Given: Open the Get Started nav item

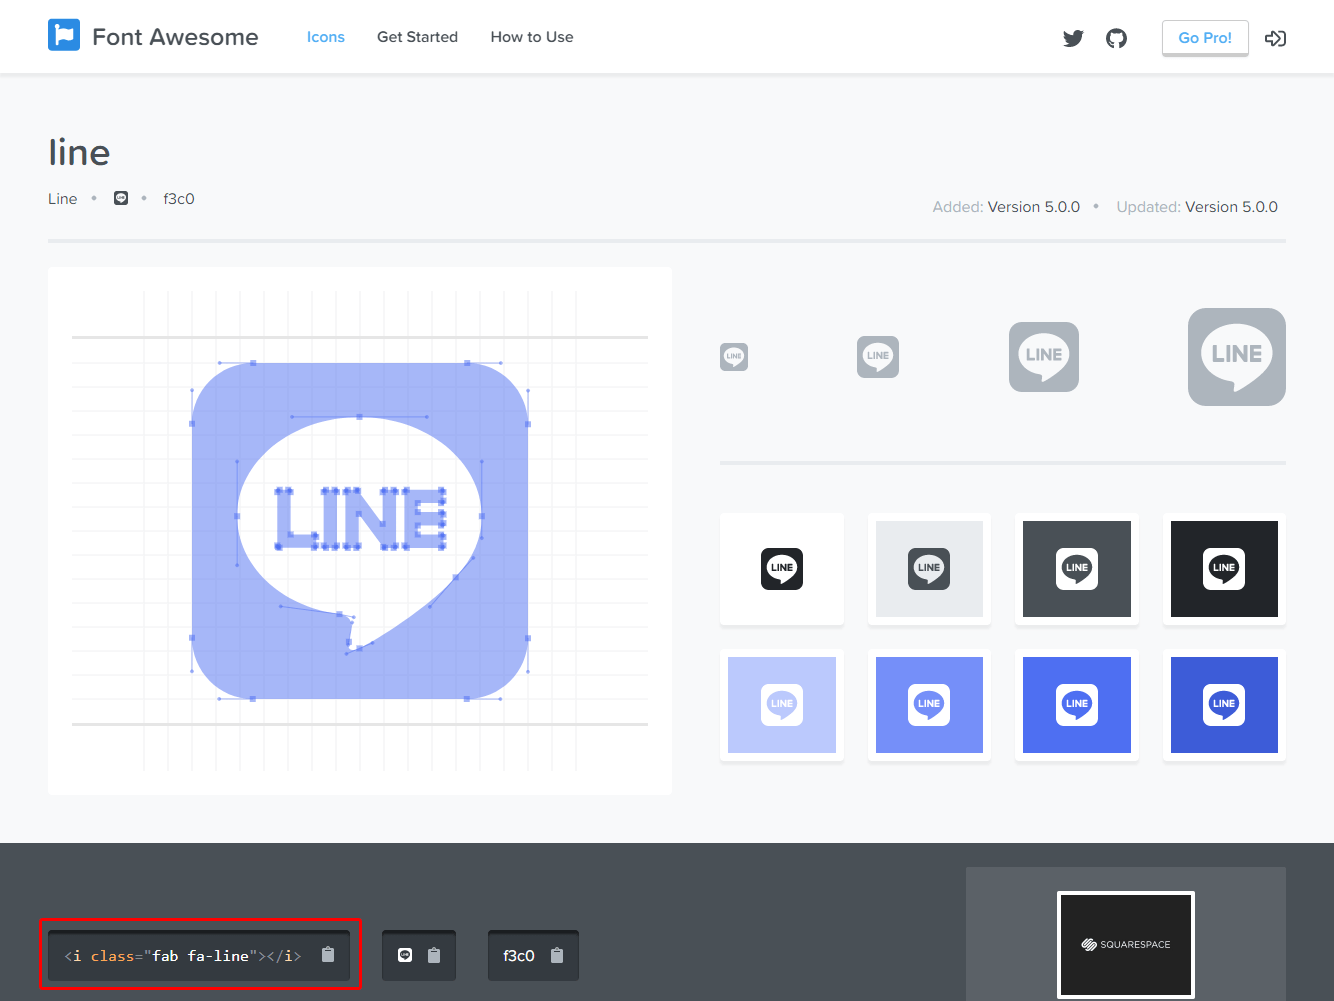Looking at the screenshot, I should (x=417, y=37).
